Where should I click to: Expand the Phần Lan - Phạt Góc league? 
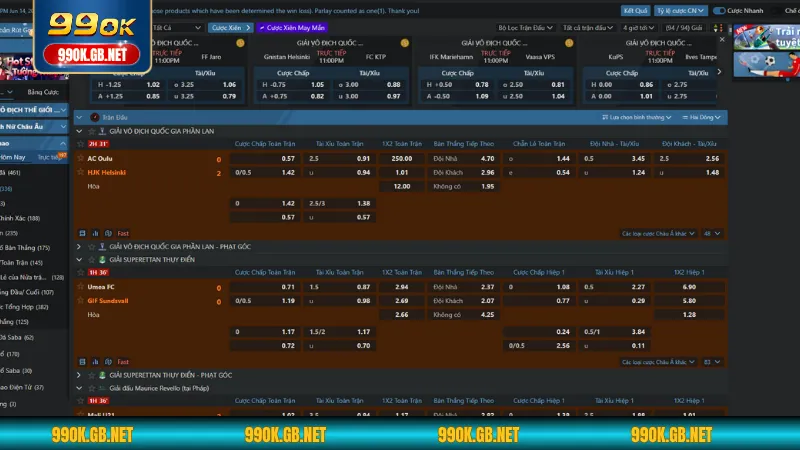[79, 246]
